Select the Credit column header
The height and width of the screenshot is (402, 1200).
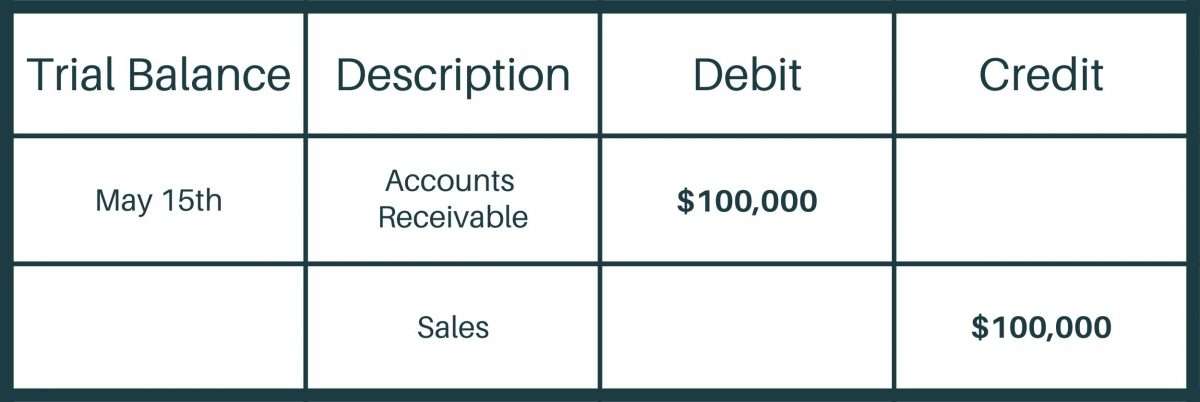(1041, 75)
